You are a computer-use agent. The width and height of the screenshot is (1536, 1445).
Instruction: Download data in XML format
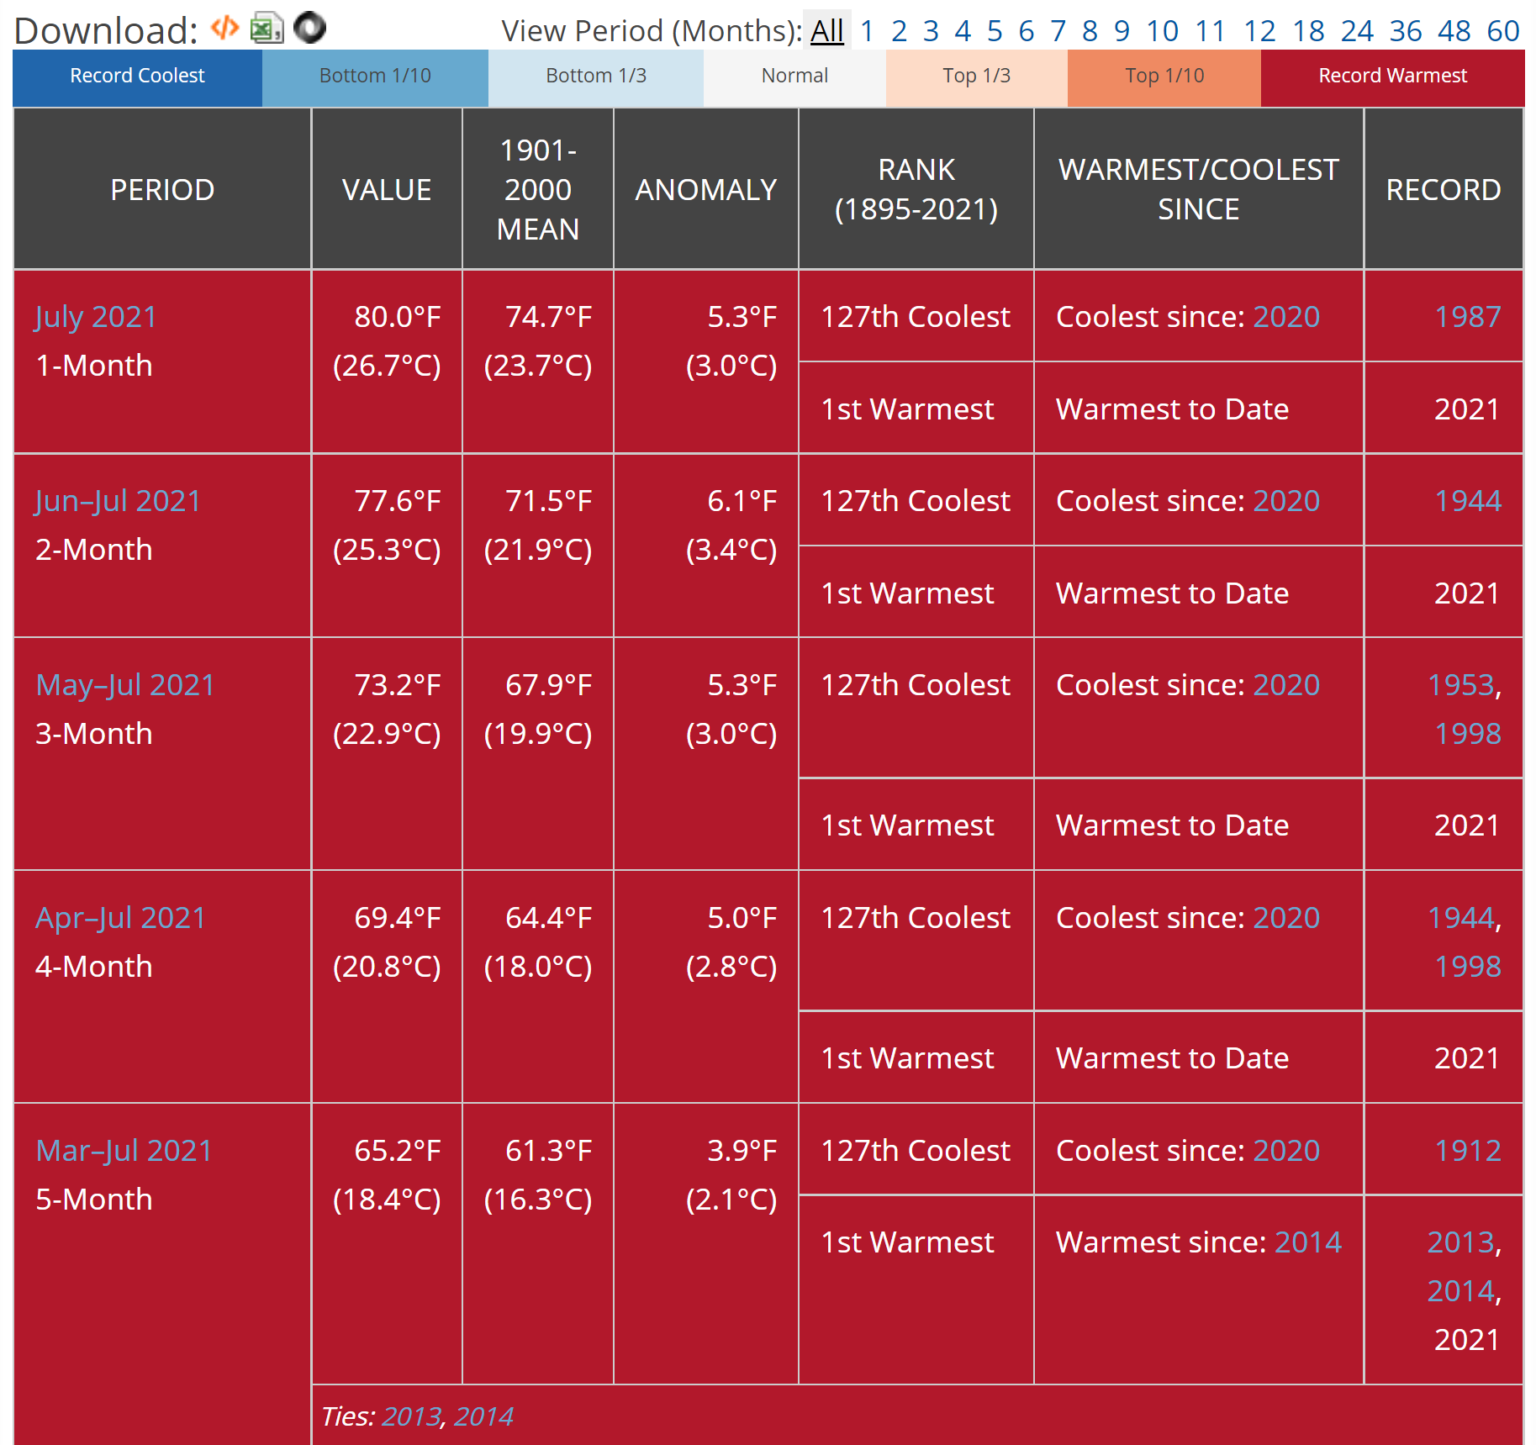pyautogui.click(x=226, y=28)
